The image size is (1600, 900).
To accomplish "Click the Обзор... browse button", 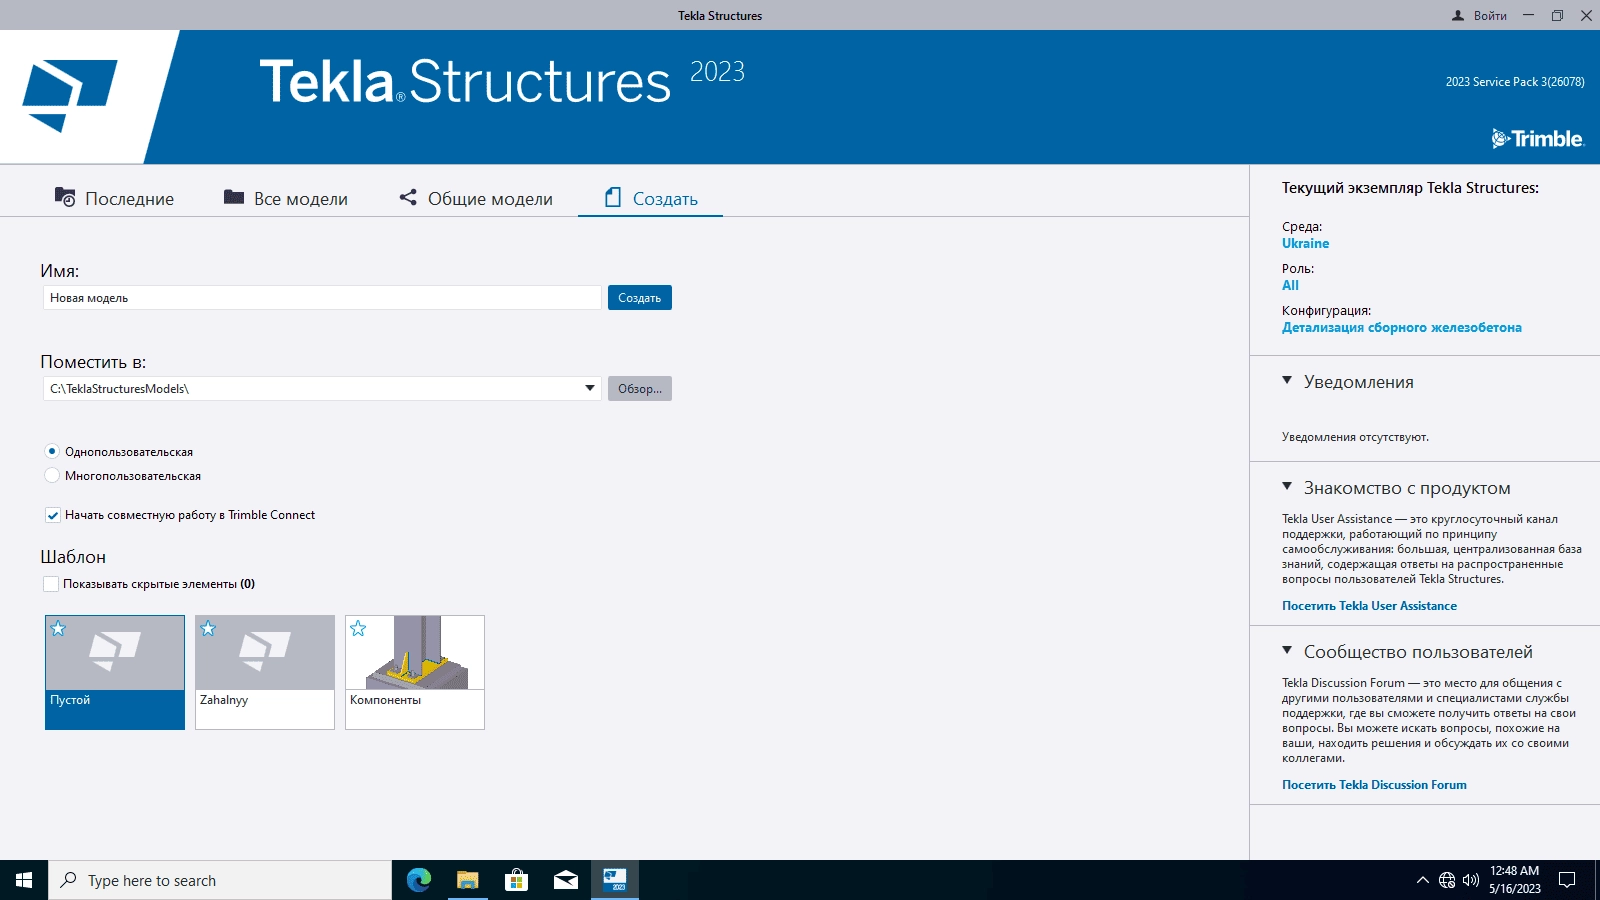I will click(x=640, y=389).
